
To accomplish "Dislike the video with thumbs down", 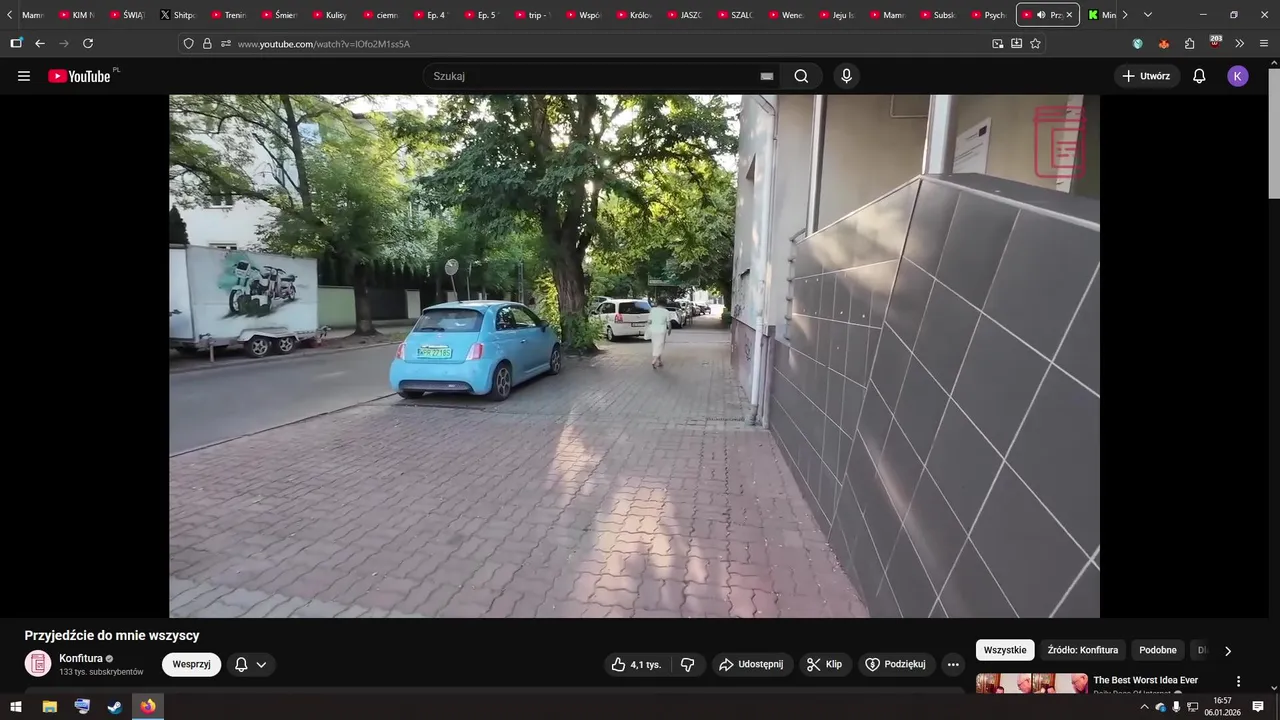I will [x=688, y=664].
